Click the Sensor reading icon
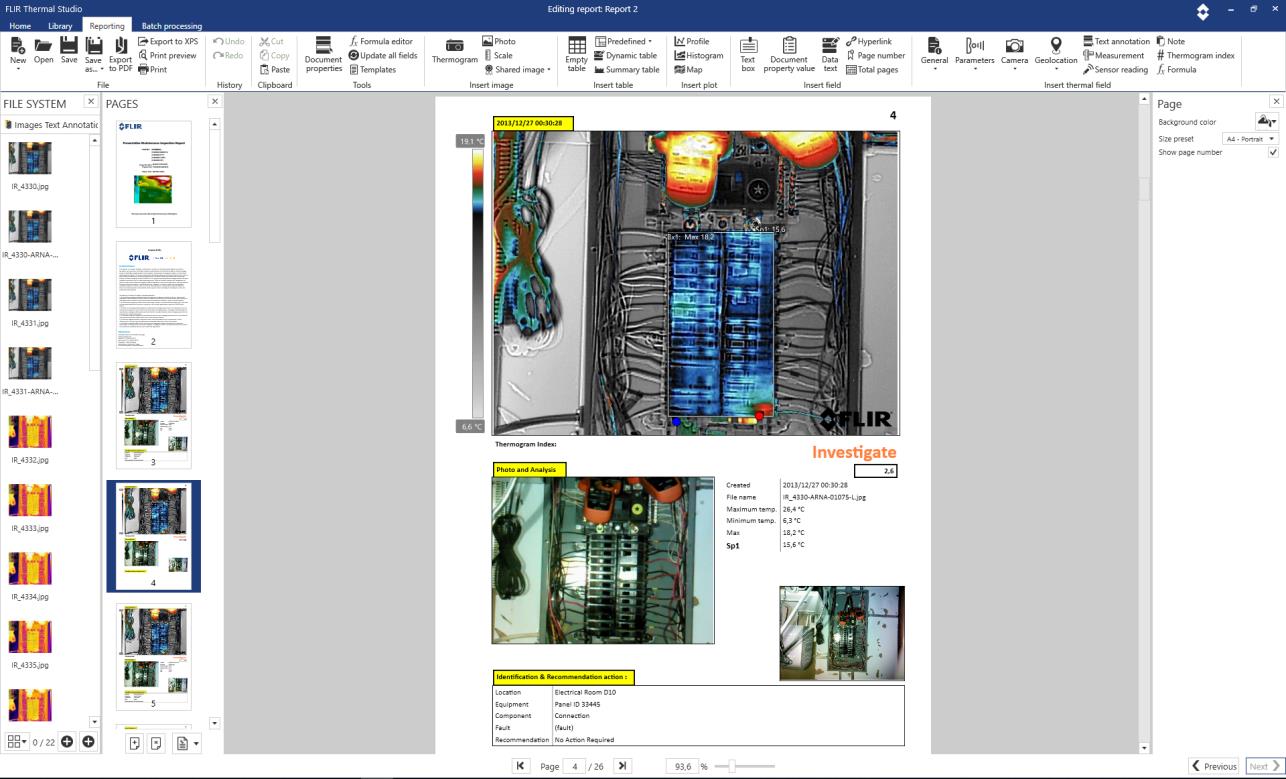Image resolution: width=1286 pixels, height=779 pixels. pos(1115,70)
